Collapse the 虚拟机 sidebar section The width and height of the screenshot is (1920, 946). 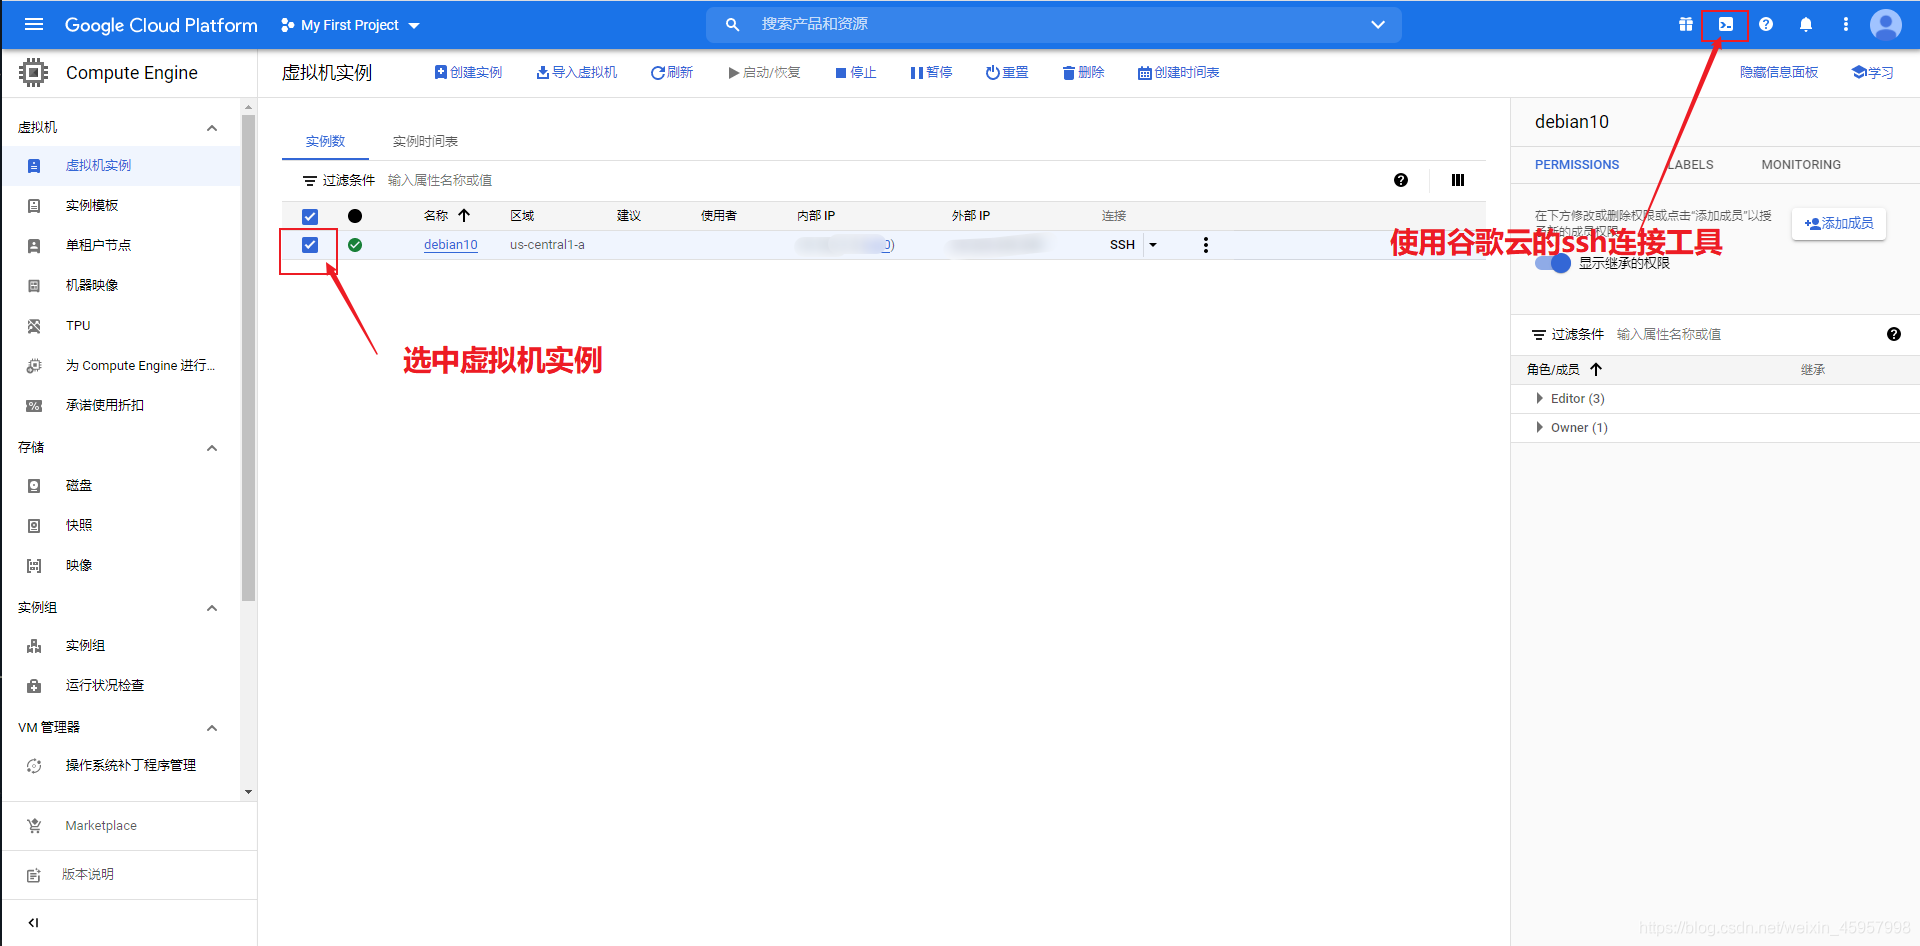(212, 127)
